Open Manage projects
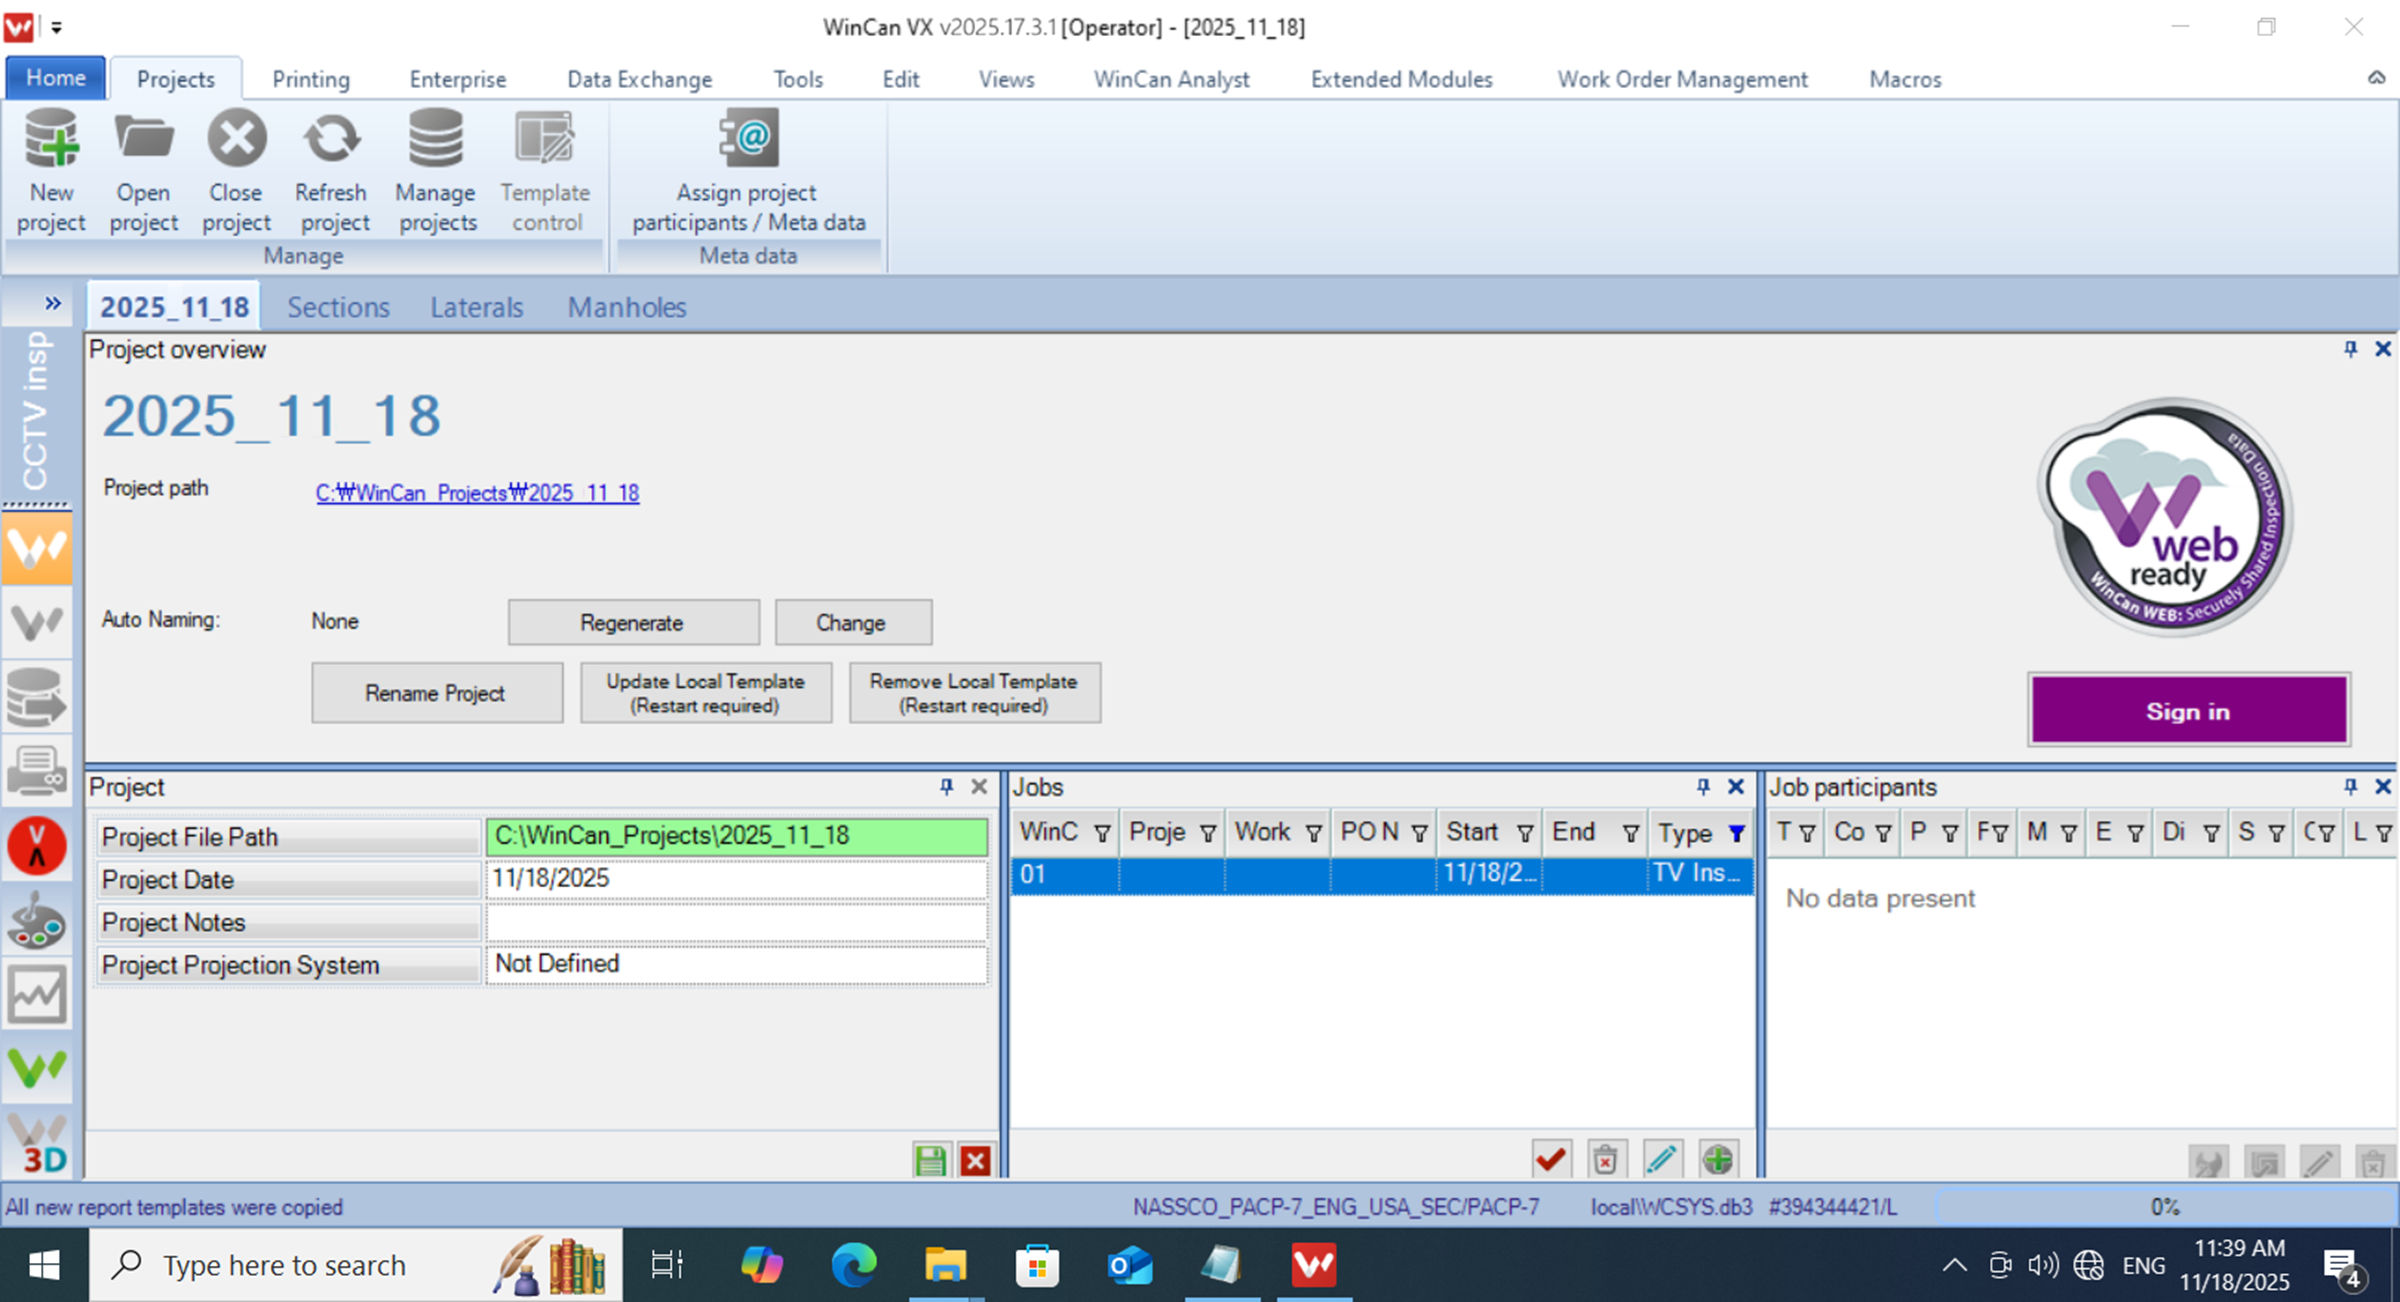This screenshot has height=1302, width=2400. coord(435,170)
